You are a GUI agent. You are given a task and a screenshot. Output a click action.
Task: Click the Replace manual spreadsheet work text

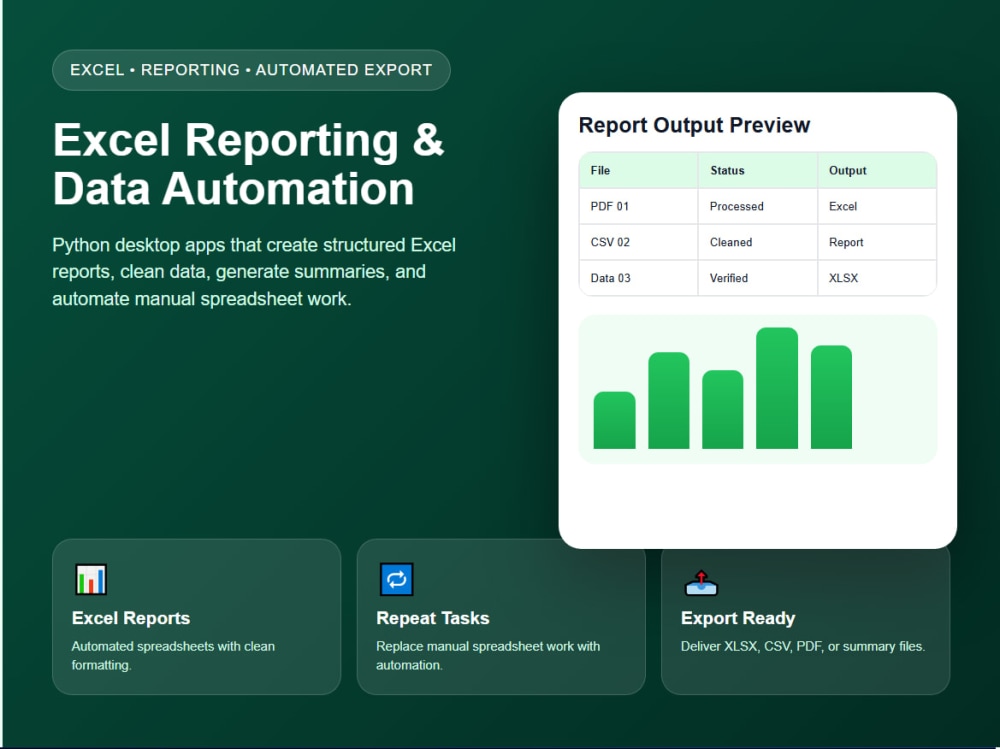pyautogui.click(x=488, y=655)
